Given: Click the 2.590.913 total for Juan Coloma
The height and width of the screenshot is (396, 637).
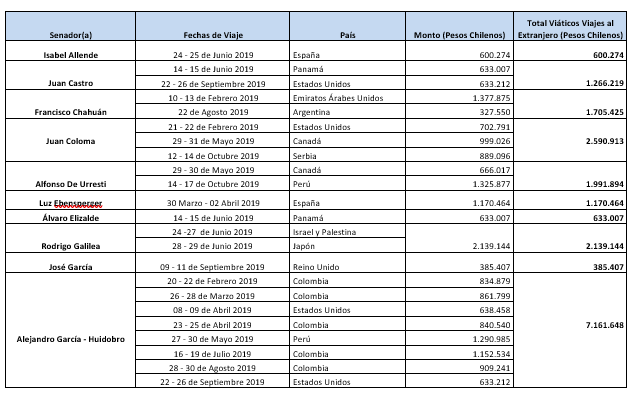Looking at the screenshot, I should coord(570,141).
